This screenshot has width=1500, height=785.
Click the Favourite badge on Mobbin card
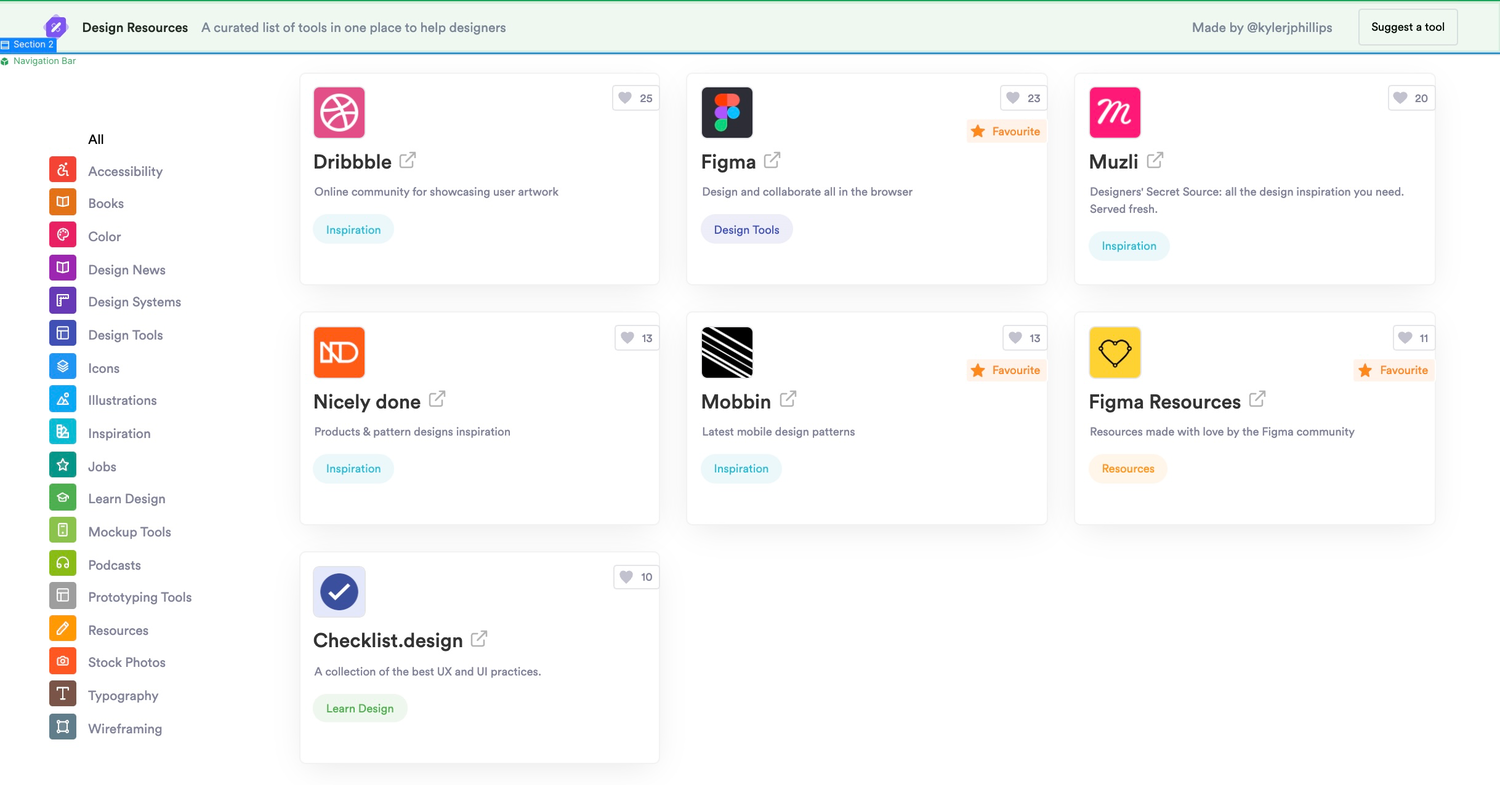point(1006,370)
